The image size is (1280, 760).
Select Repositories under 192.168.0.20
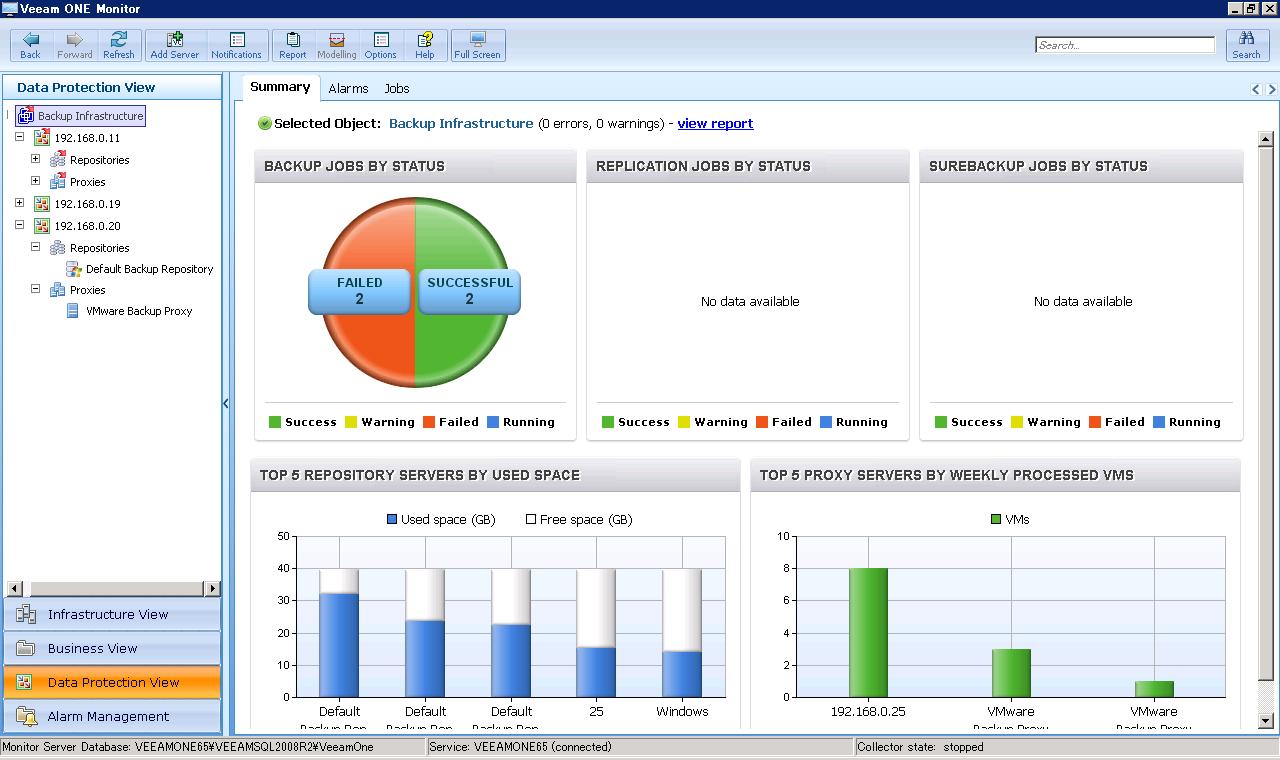(x=99, y=248)
